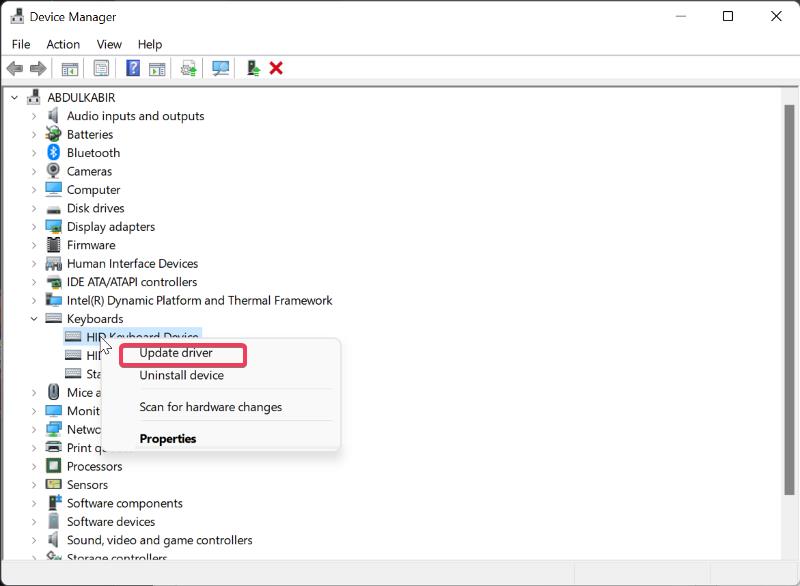Minimize the Device Manager window
The width and height of the screenshot is (800, 586).
coord(681,16)
